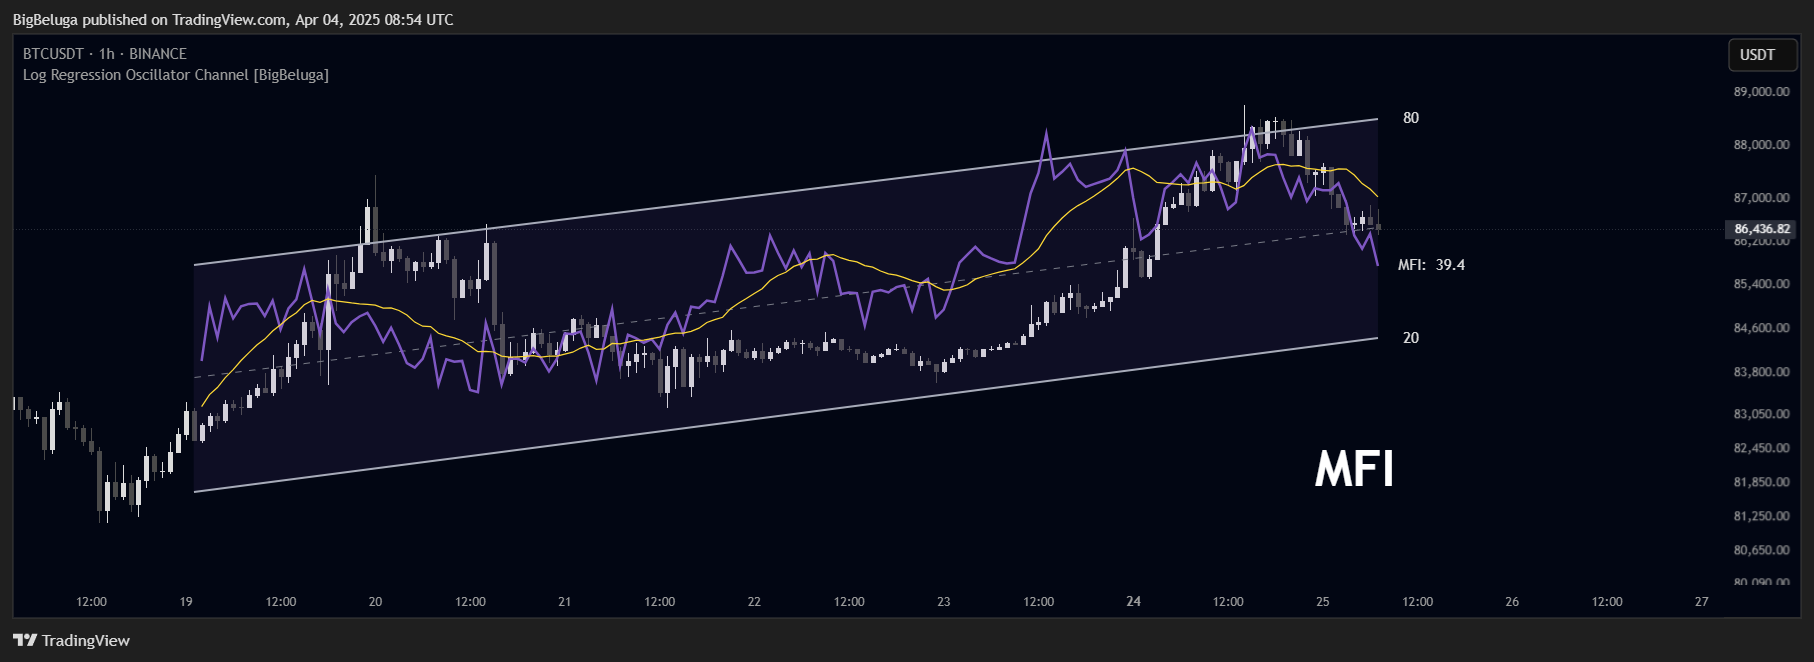Viewport: 1814px width, 662px height.
Task: Click the MFI: 39.4 value label
Action: point(1431,265)
